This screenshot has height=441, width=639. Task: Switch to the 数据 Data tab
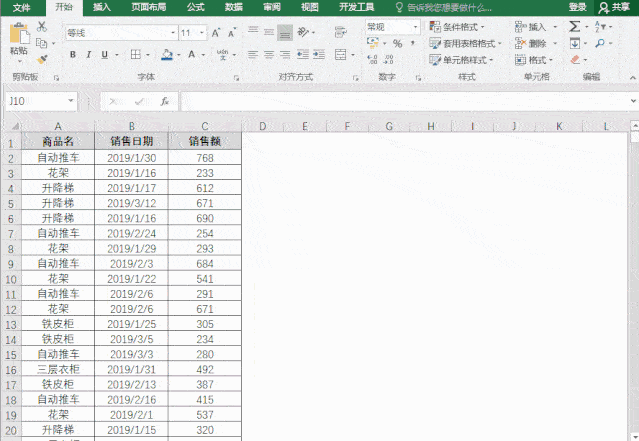(234, 7)
